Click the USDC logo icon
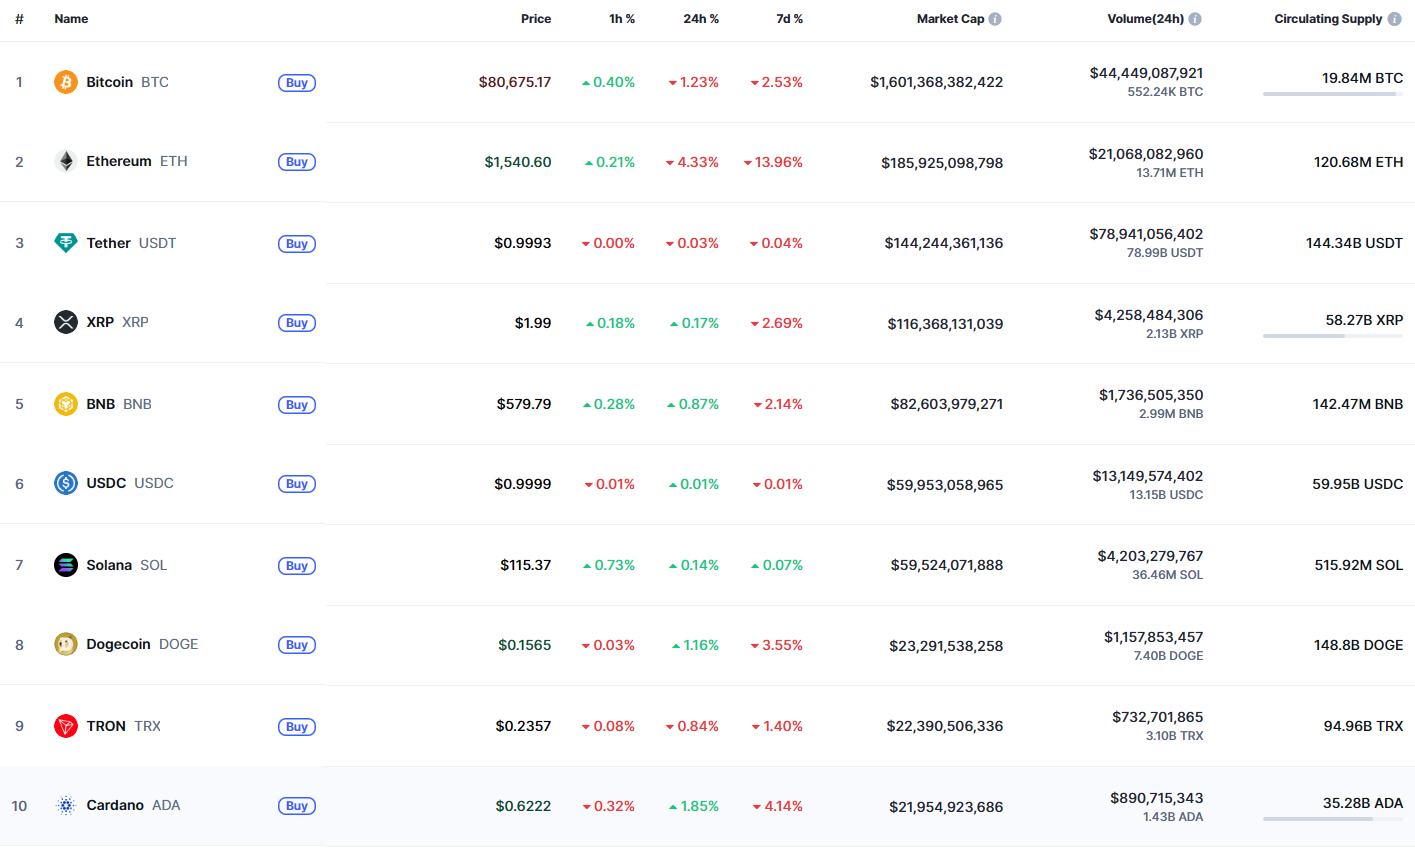Screen dimensions: 1415x848 click(66, 483)
